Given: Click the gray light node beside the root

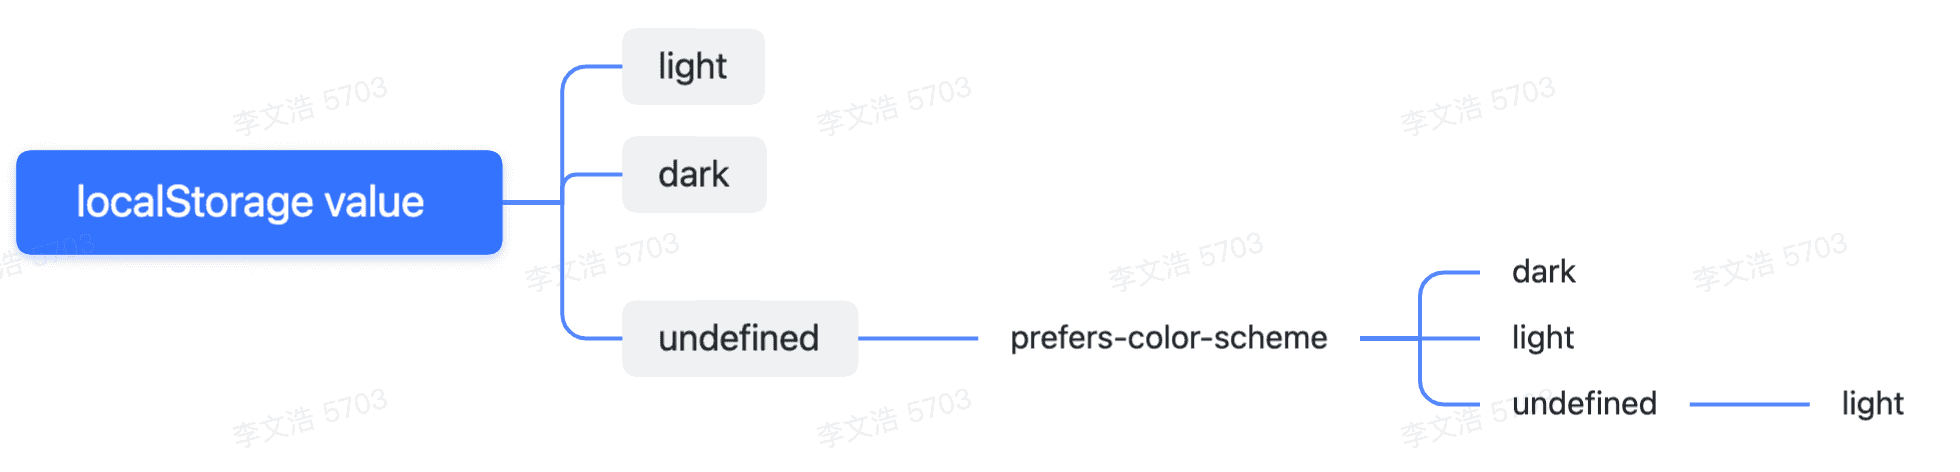Looking at the screenshot, I should pyautogui.click(x=693, y=67).
